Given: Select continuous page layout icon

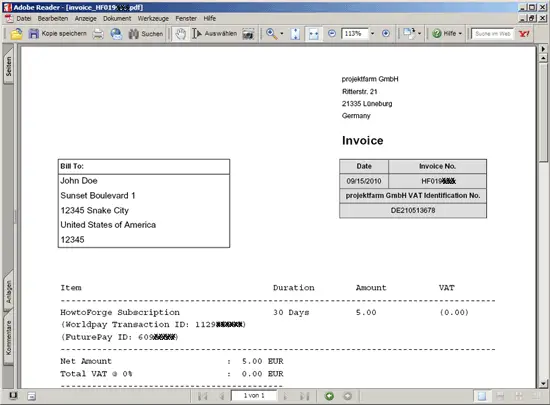Looking at the screenshot, I should coord(501,396).
